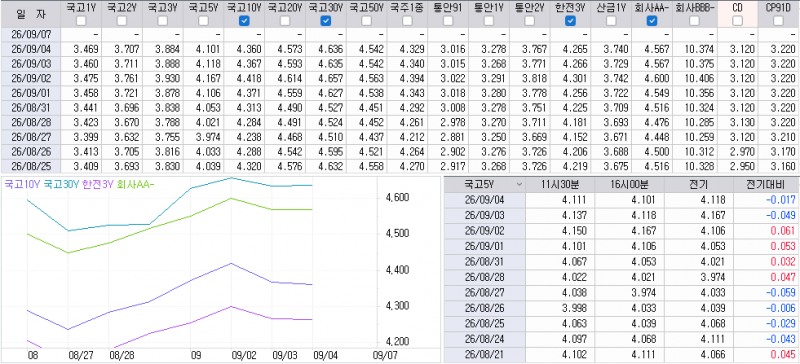Viewport: 800px width, 364px height.
Task: Check the 통안91 checkbox
Action: click(448, 21)
